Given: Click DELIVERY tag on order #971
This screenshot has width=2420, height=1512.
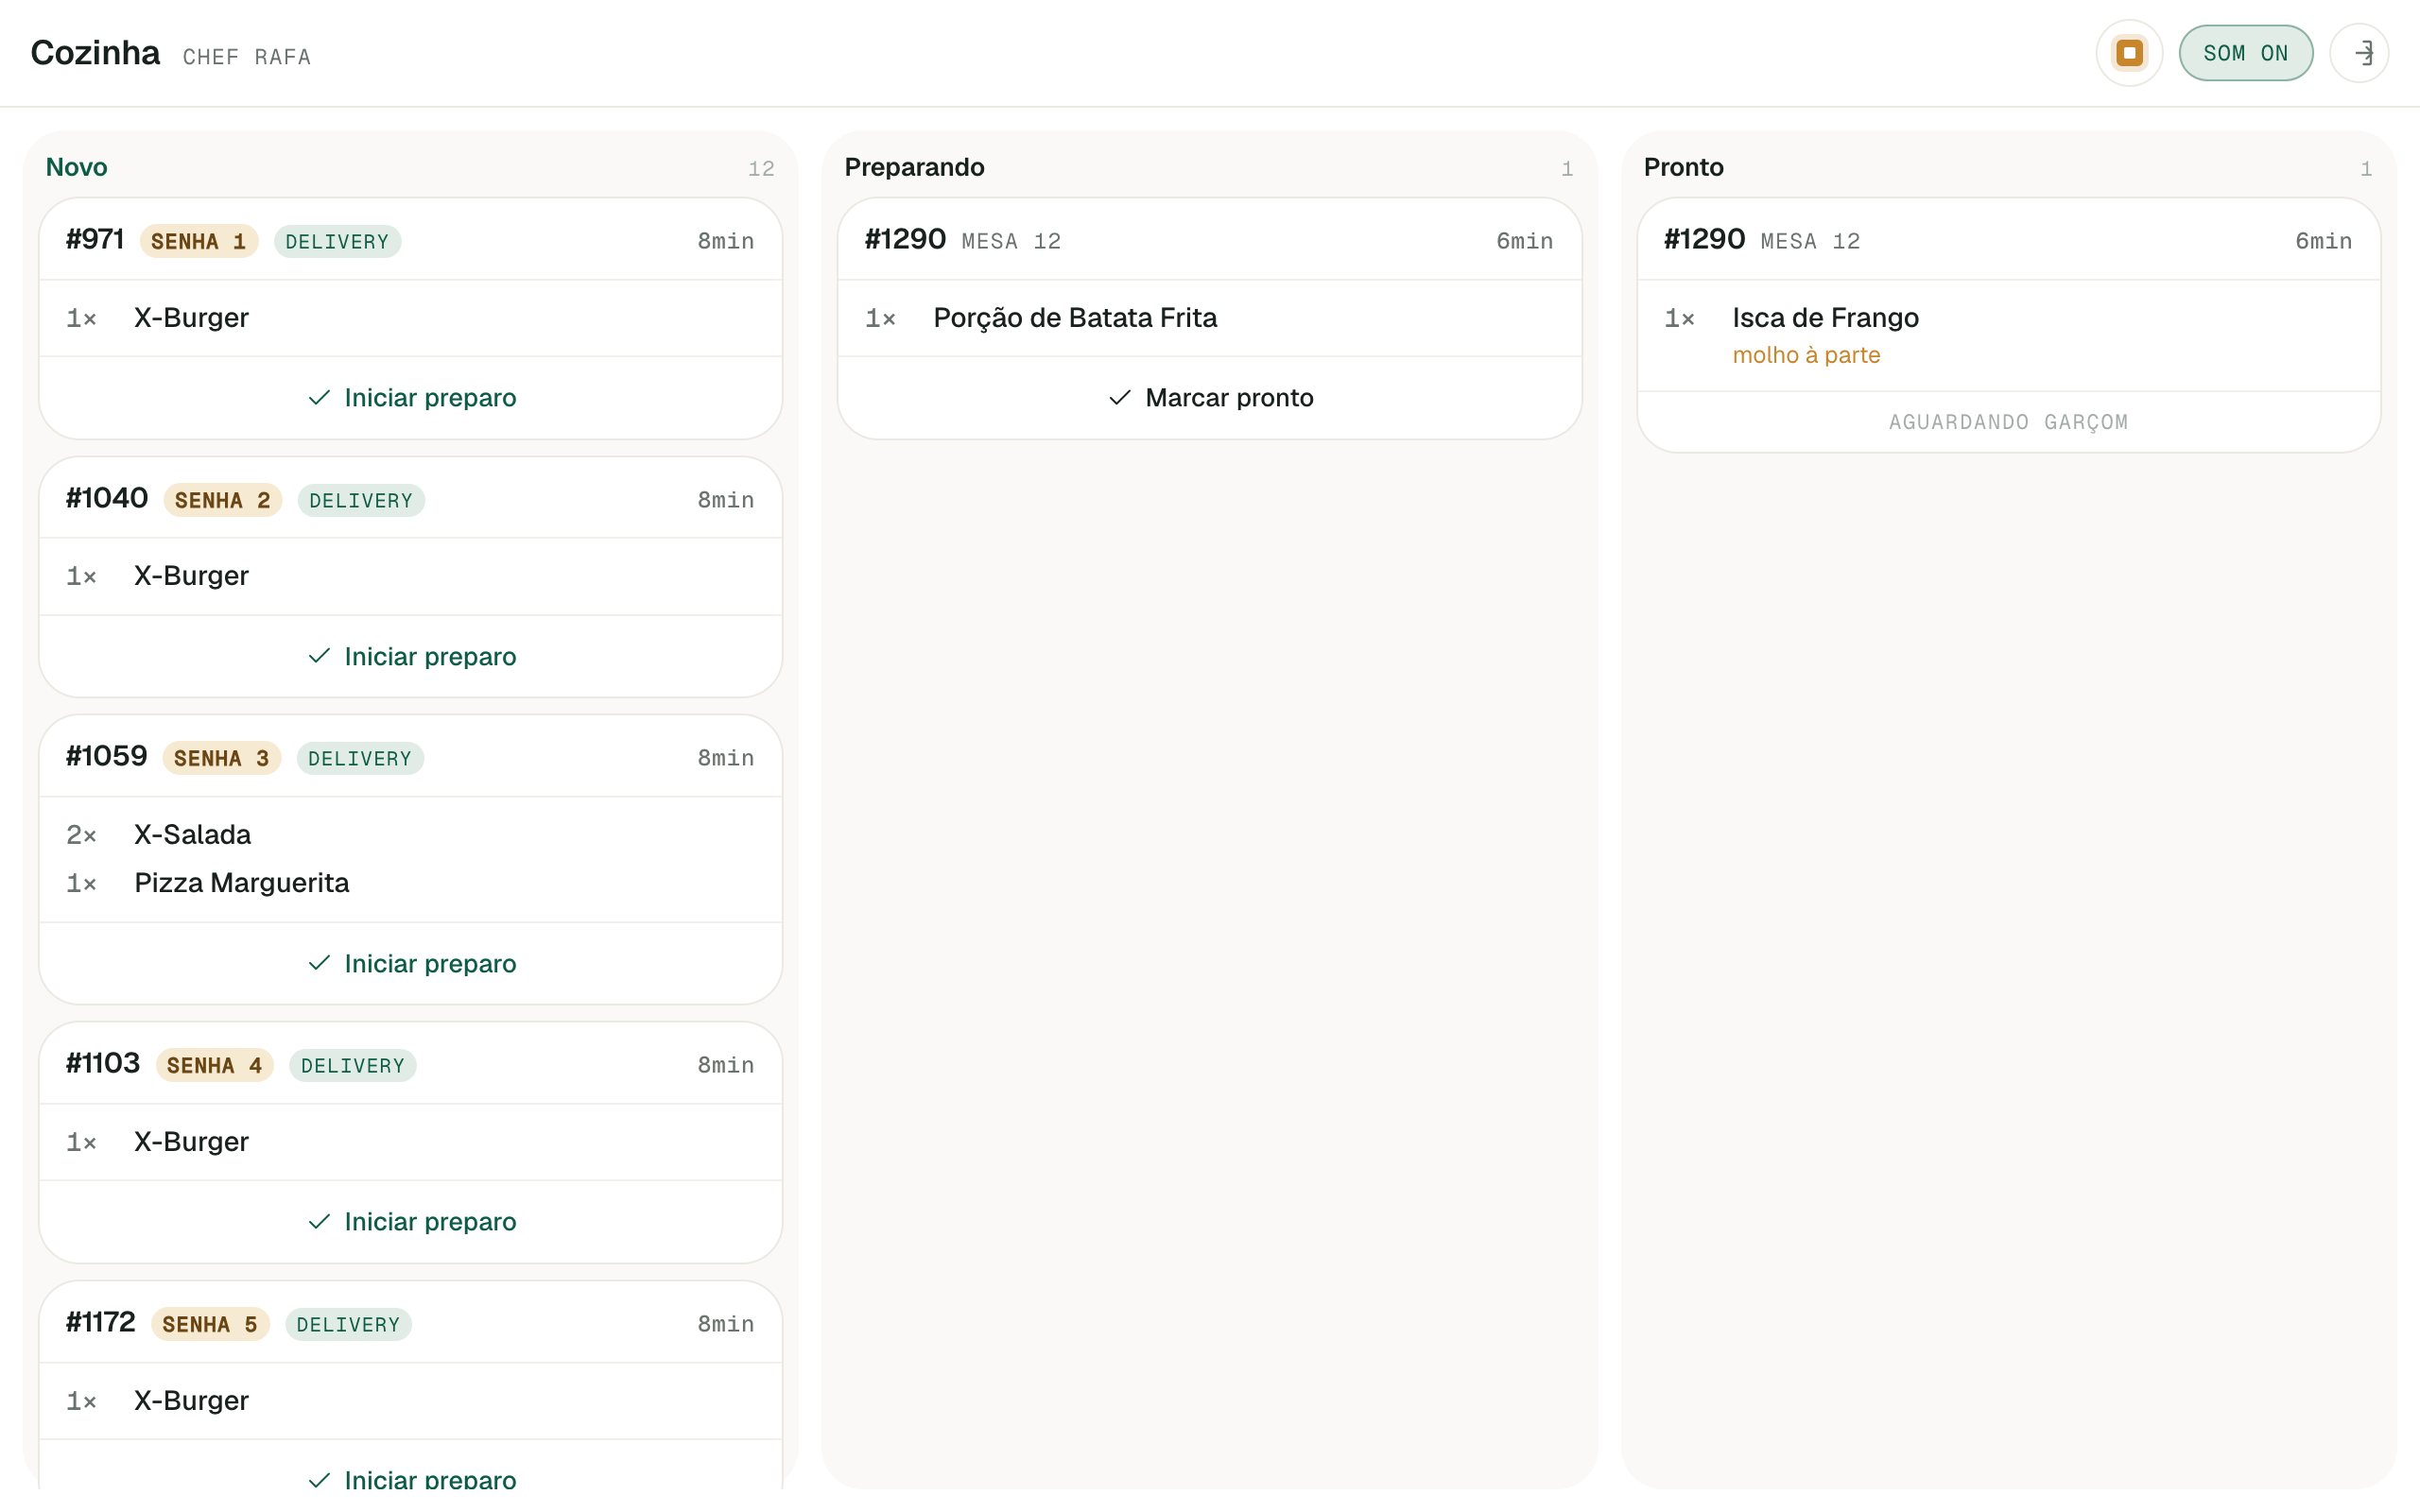Looking at the screenshot, I should tap(338, 241).
